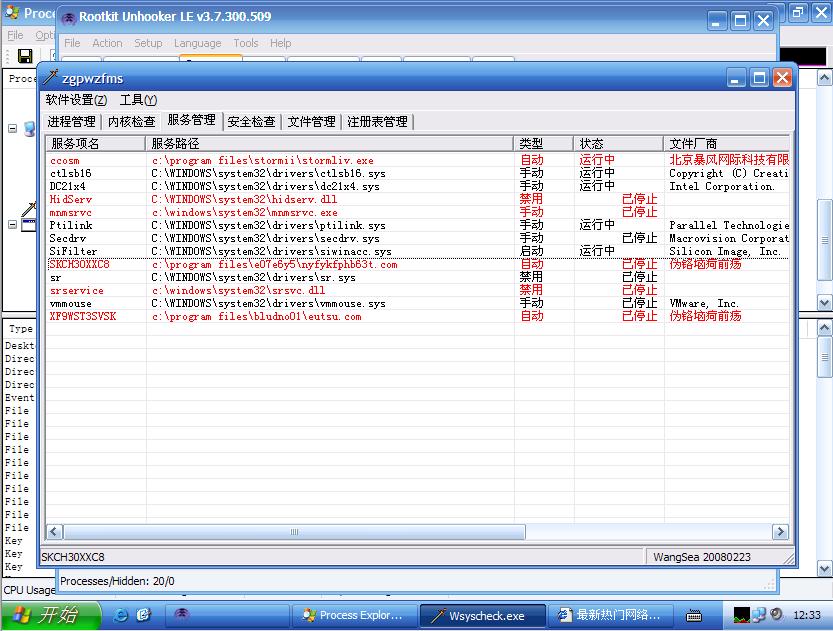
Task: Open File menu in Rootkit Unhooker
Action: pyautogui.click(x=72, y=43)
